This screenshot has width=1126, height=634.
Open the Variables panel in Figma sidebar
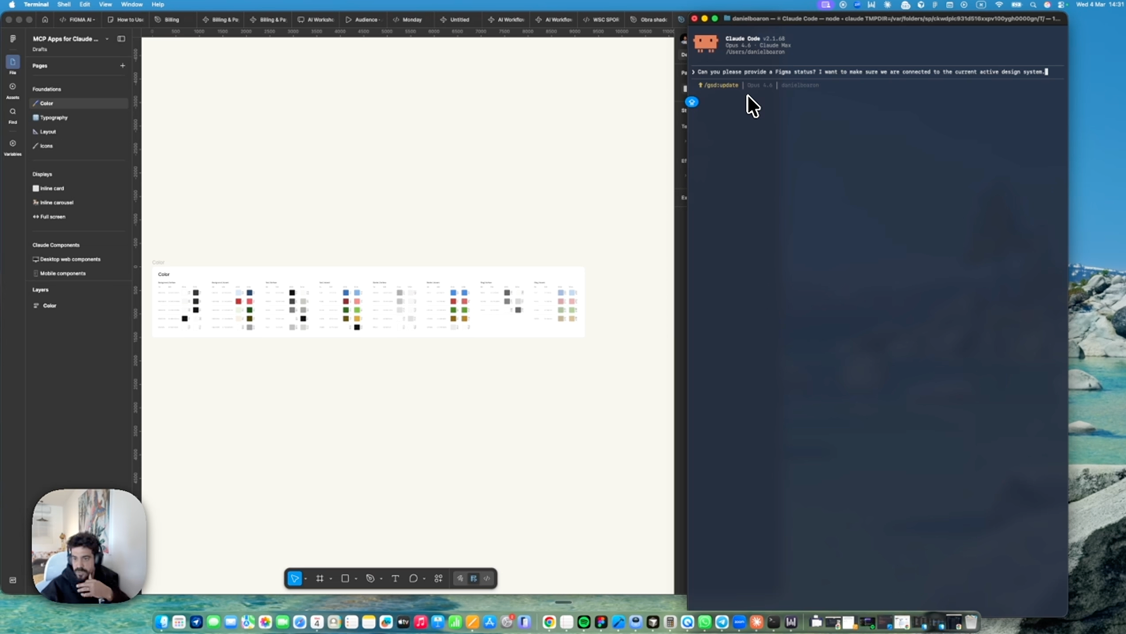(x=12, y=146)
